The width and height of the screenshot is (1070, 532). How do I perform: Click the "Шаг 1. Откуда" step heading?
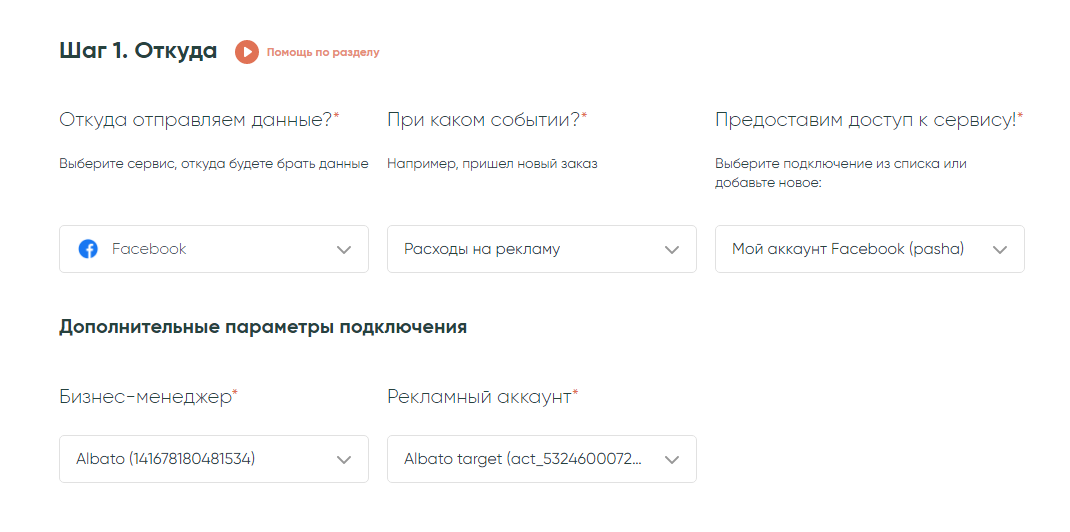pos(138,51)
